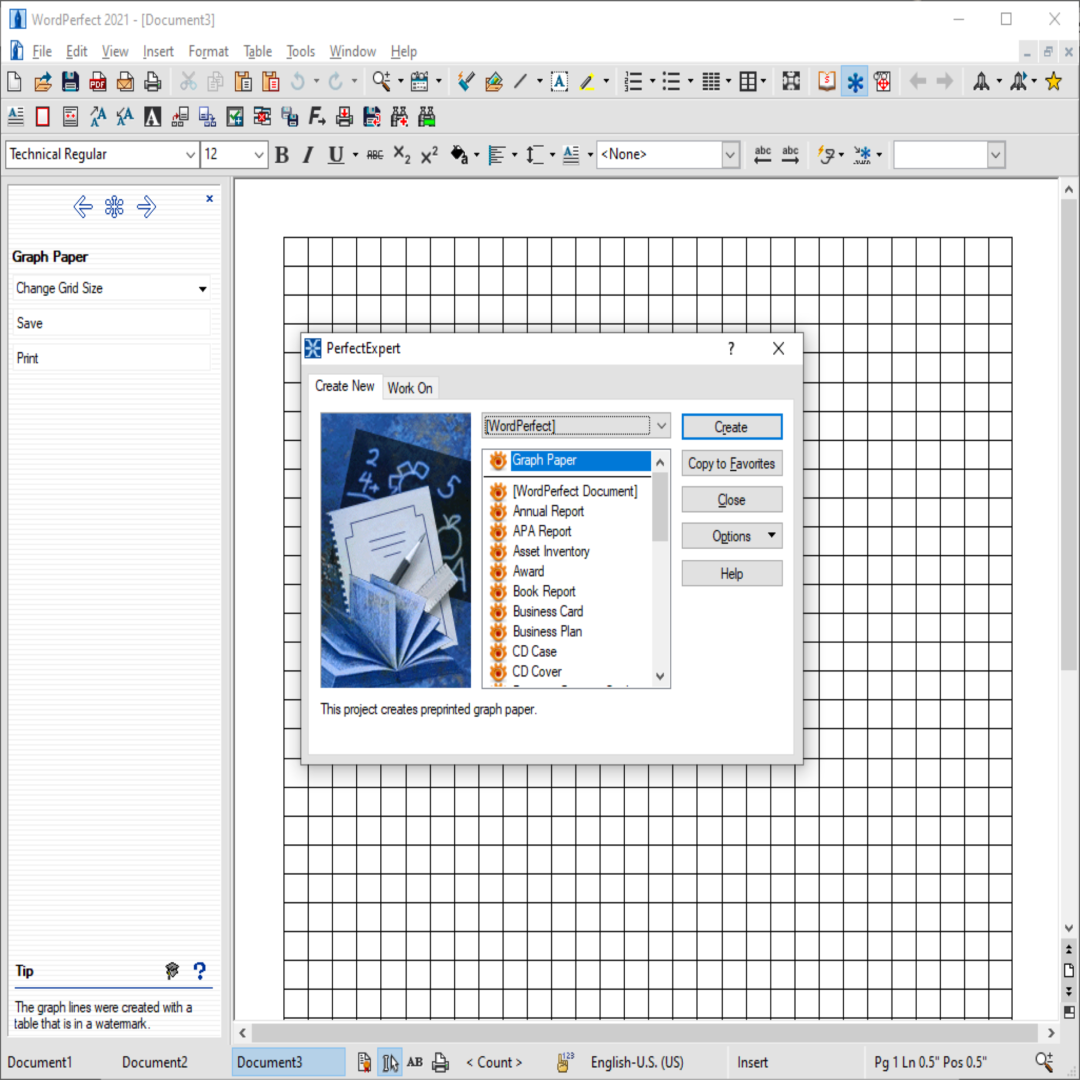Open the font size 12 dropdown
The width and height of the screenshot is (1080, 1080).
click(x=259, y=155)
